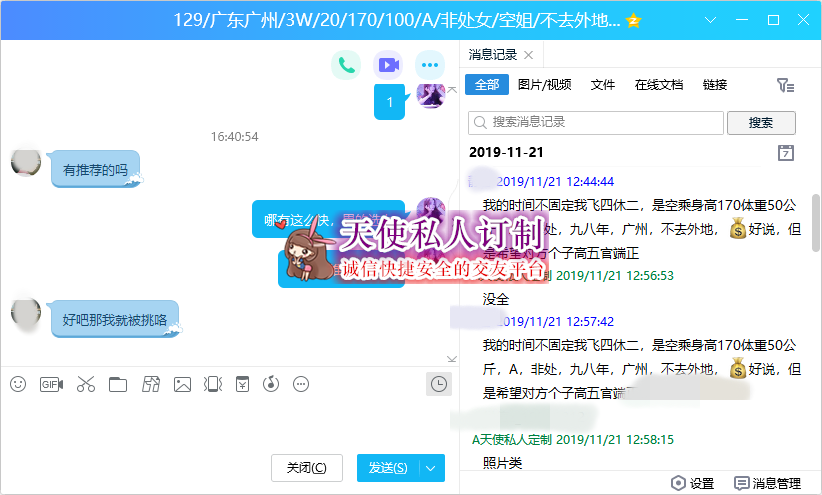
Task: Click the A天使私人定制 12:58:15 sender line
Action: 572,439
